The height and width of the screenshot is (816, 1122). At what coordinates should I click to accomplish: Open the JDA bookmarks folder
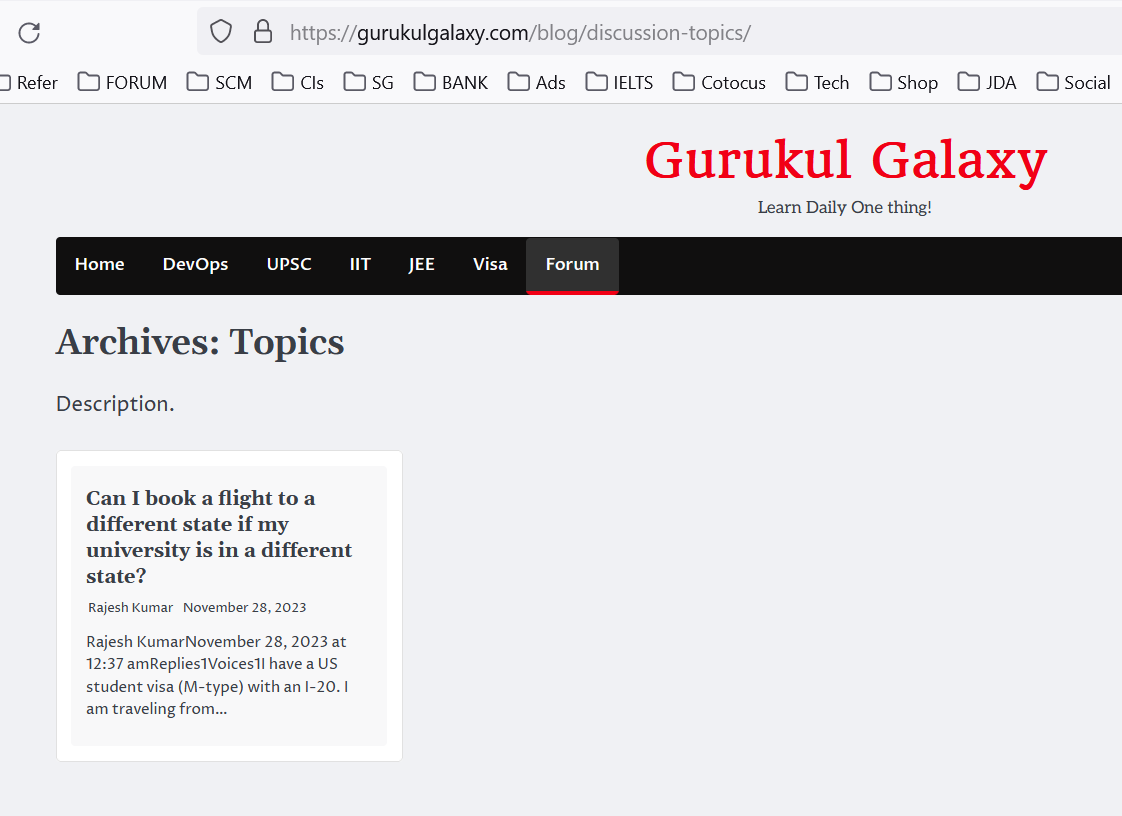[x=987, y=82]
